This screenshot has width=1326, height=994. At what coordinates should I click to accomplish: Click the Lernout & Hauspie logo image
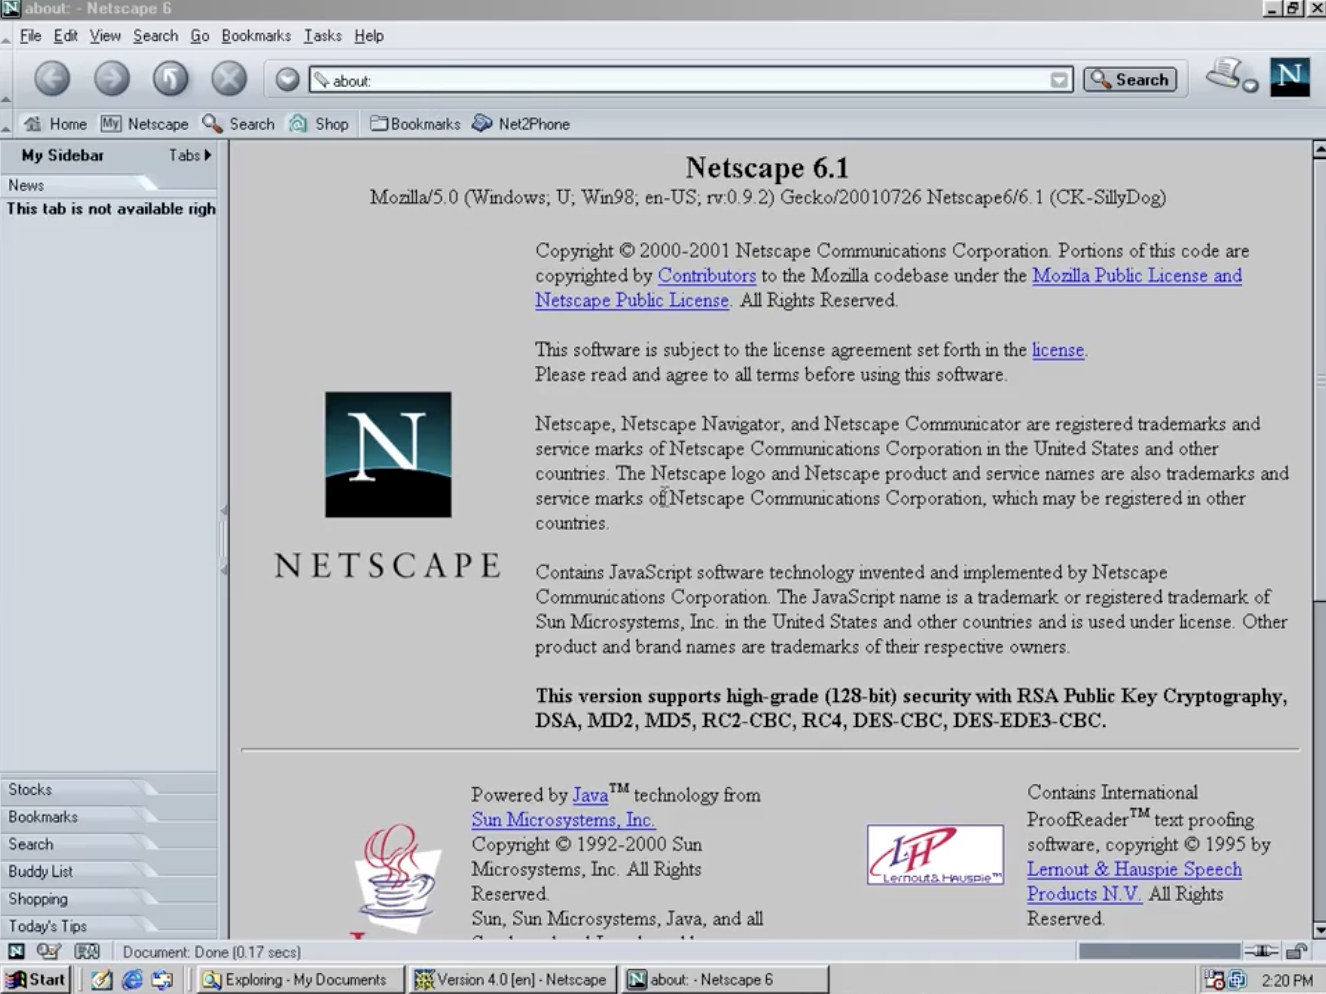pyautogui.click(x=935, y=855)
